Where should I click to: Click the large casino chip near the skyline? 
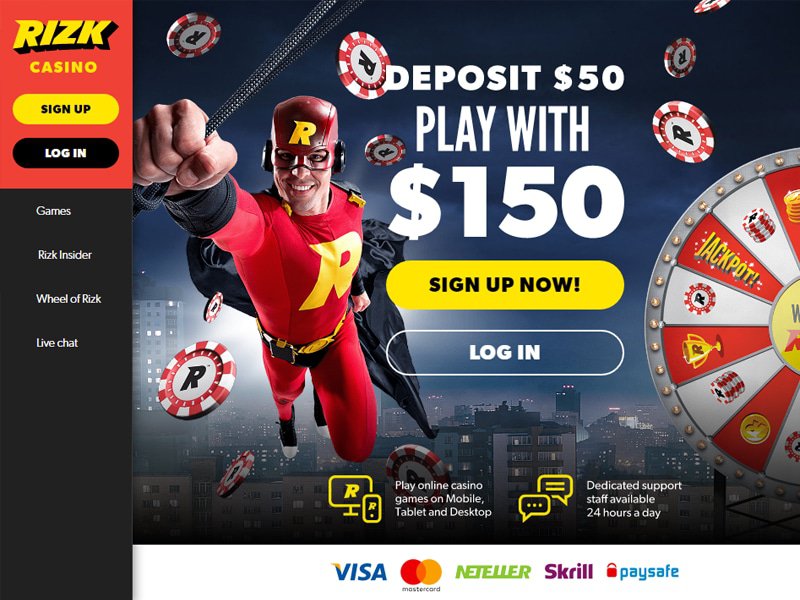[x=196, y=379]
